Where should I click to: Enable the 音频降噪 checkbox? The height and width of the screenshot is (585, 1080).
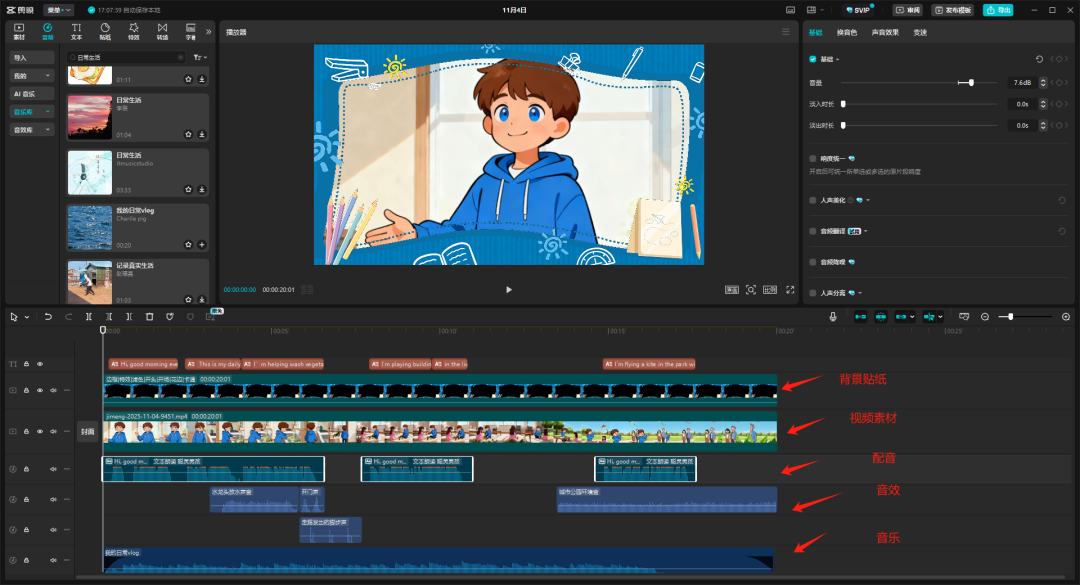(x=813, y=262)
